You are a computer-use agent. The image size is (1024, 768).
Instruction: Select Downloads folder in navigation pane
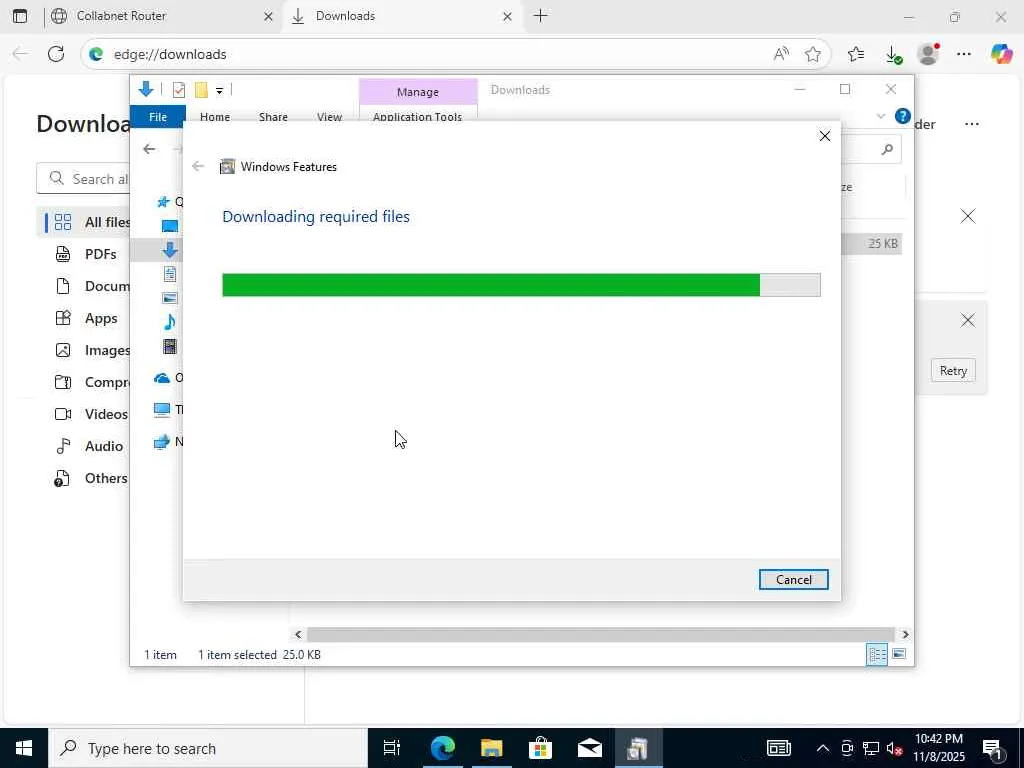coord(170,249)
